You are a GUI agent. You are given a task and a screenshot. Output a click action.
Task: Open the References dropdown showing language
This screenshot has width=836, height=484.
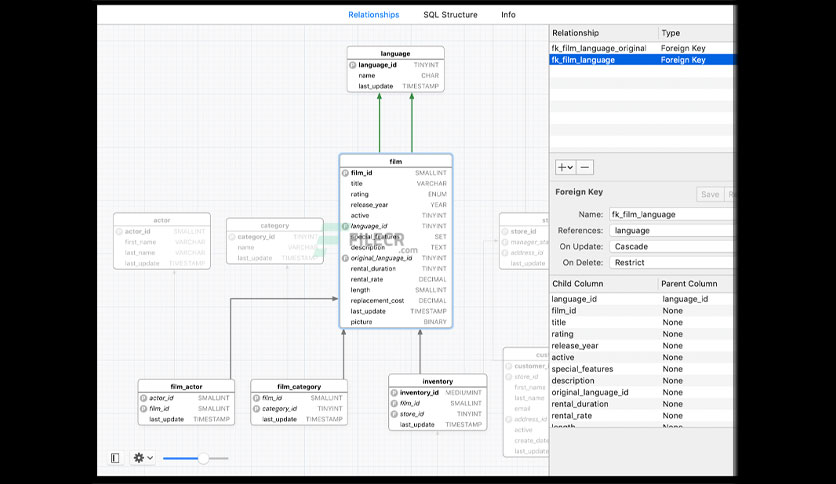tap(671, 230)
